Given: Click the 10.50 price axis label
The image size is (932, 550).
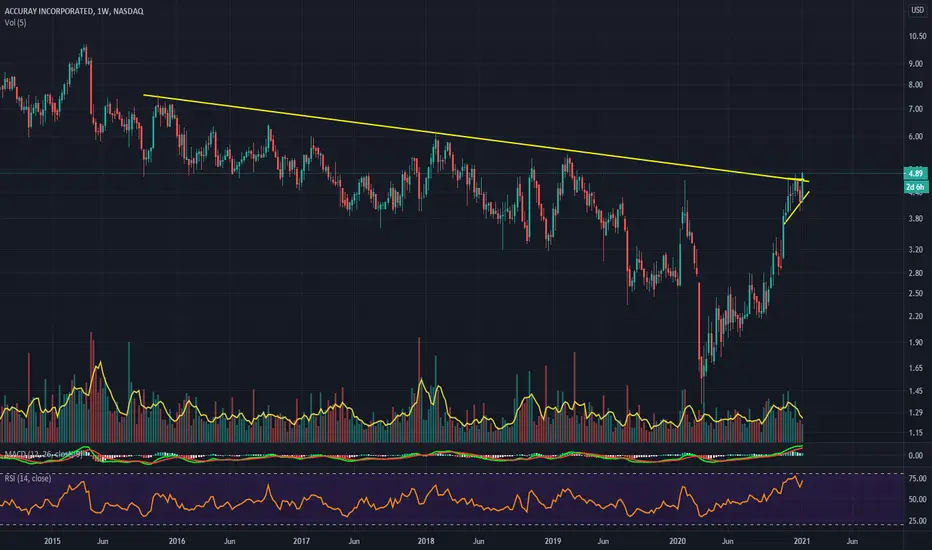Looking at the screenshot, I should 917,36.
